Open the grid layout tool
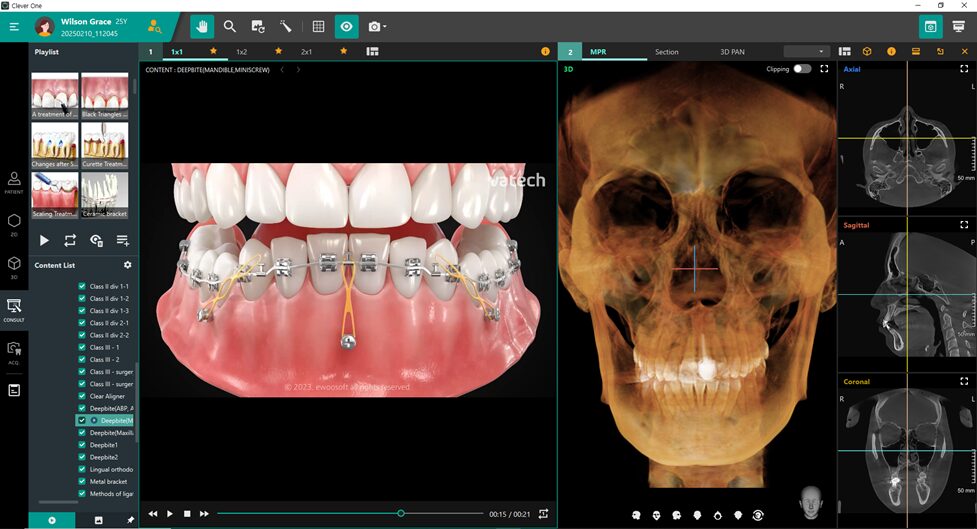977x529 pixels. tap(318, 26)
